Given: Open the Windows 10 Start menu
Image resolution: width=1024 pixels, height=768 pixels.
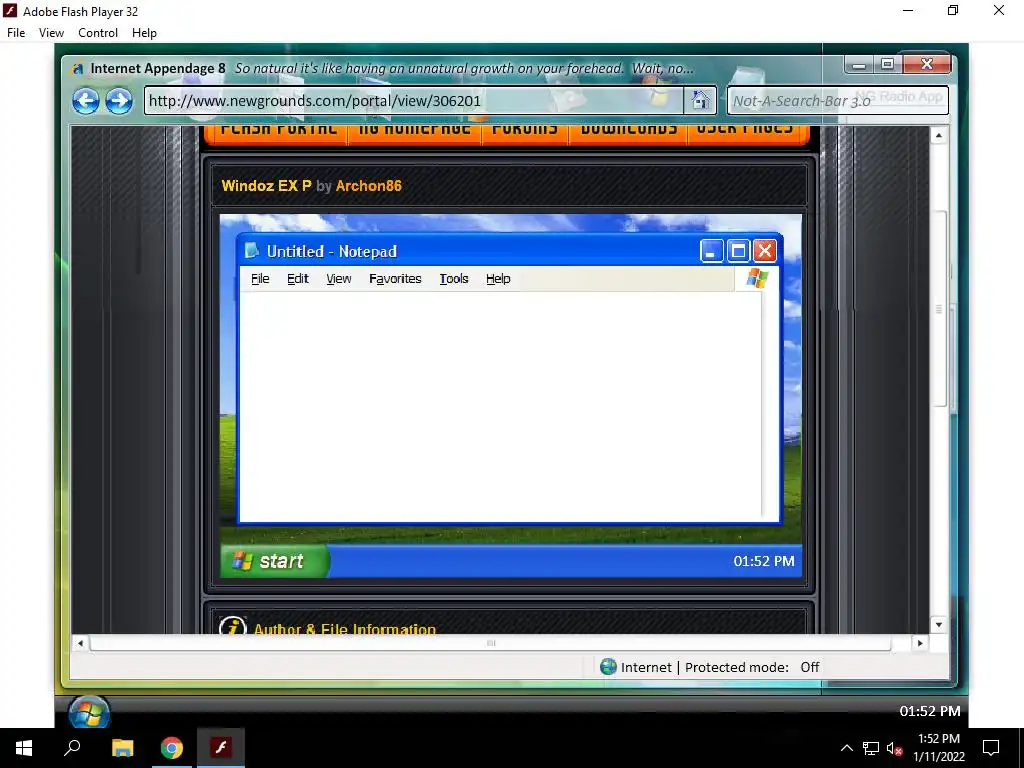Looking at the screenshot, I should coord(24,748).
